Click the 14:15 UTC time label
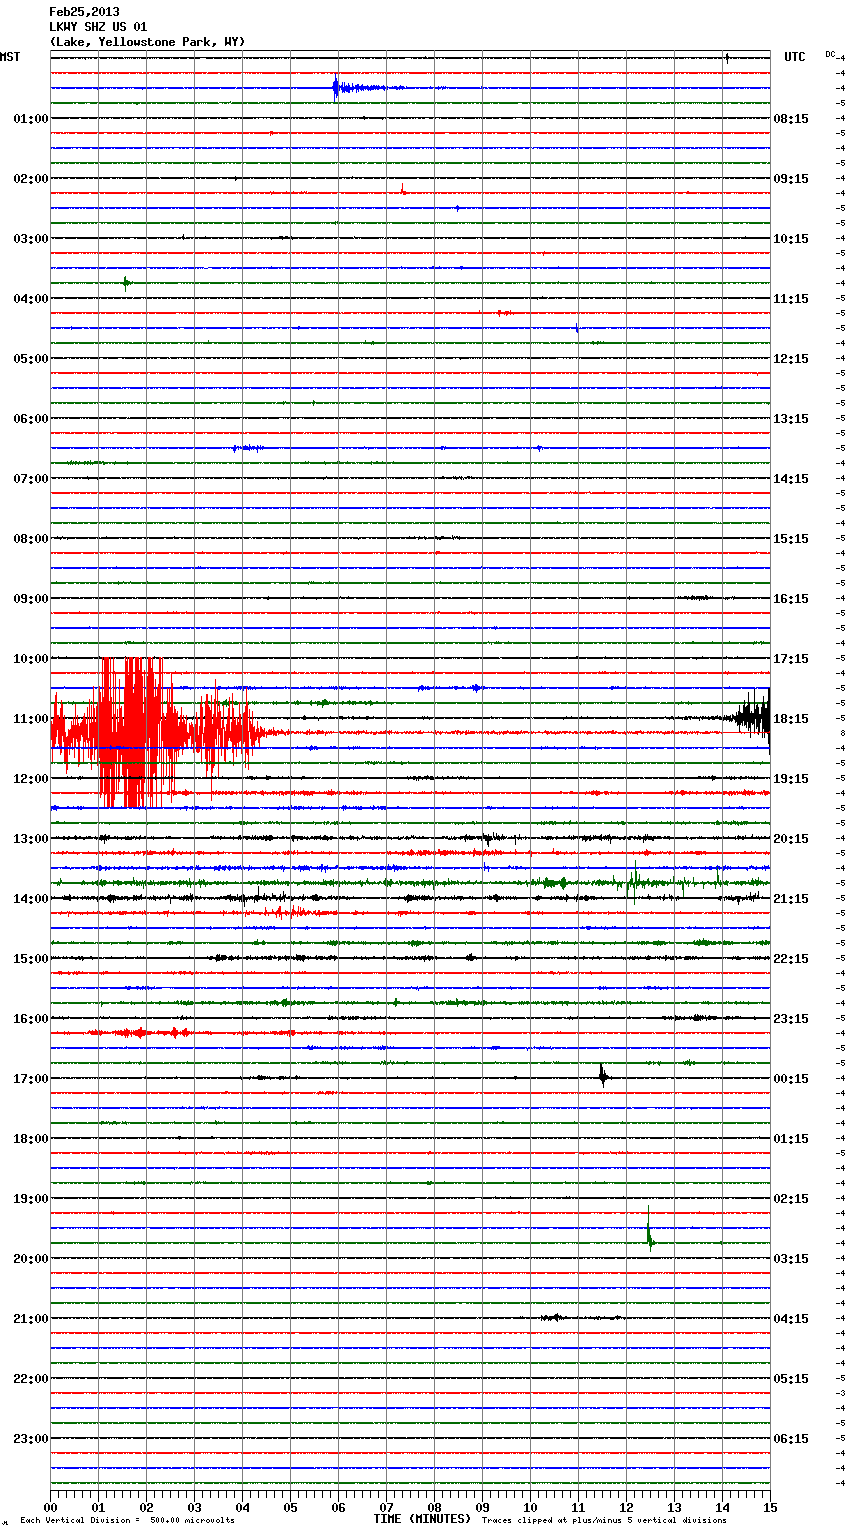The image size is (850, 1534). 791,479
